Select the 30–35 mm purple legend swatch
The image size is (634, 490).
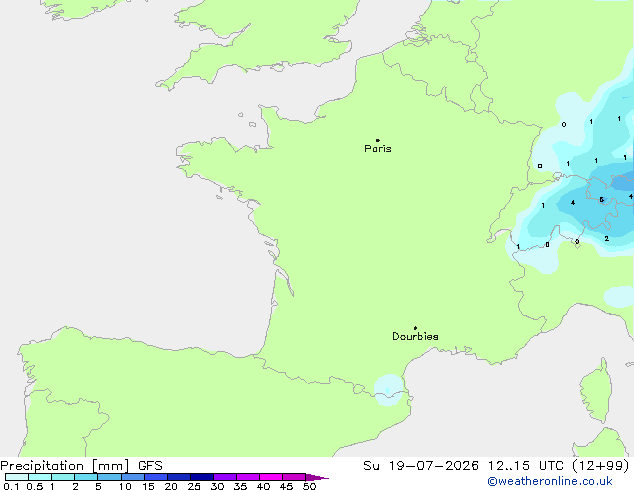(225, 477)
